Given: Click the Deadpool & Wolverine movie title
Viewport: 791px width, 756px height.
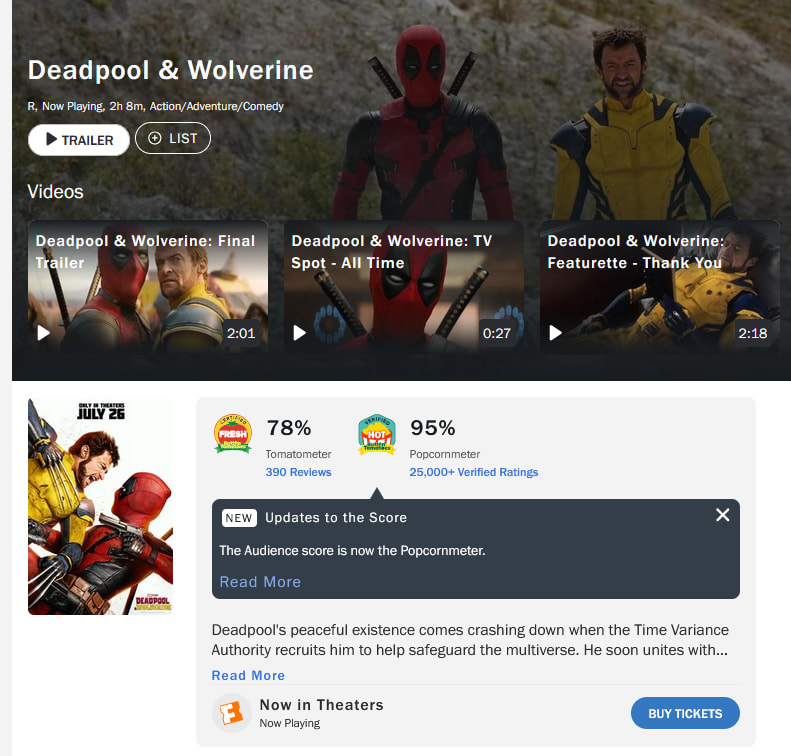Looking at the screenshot, I should point(171,70).
